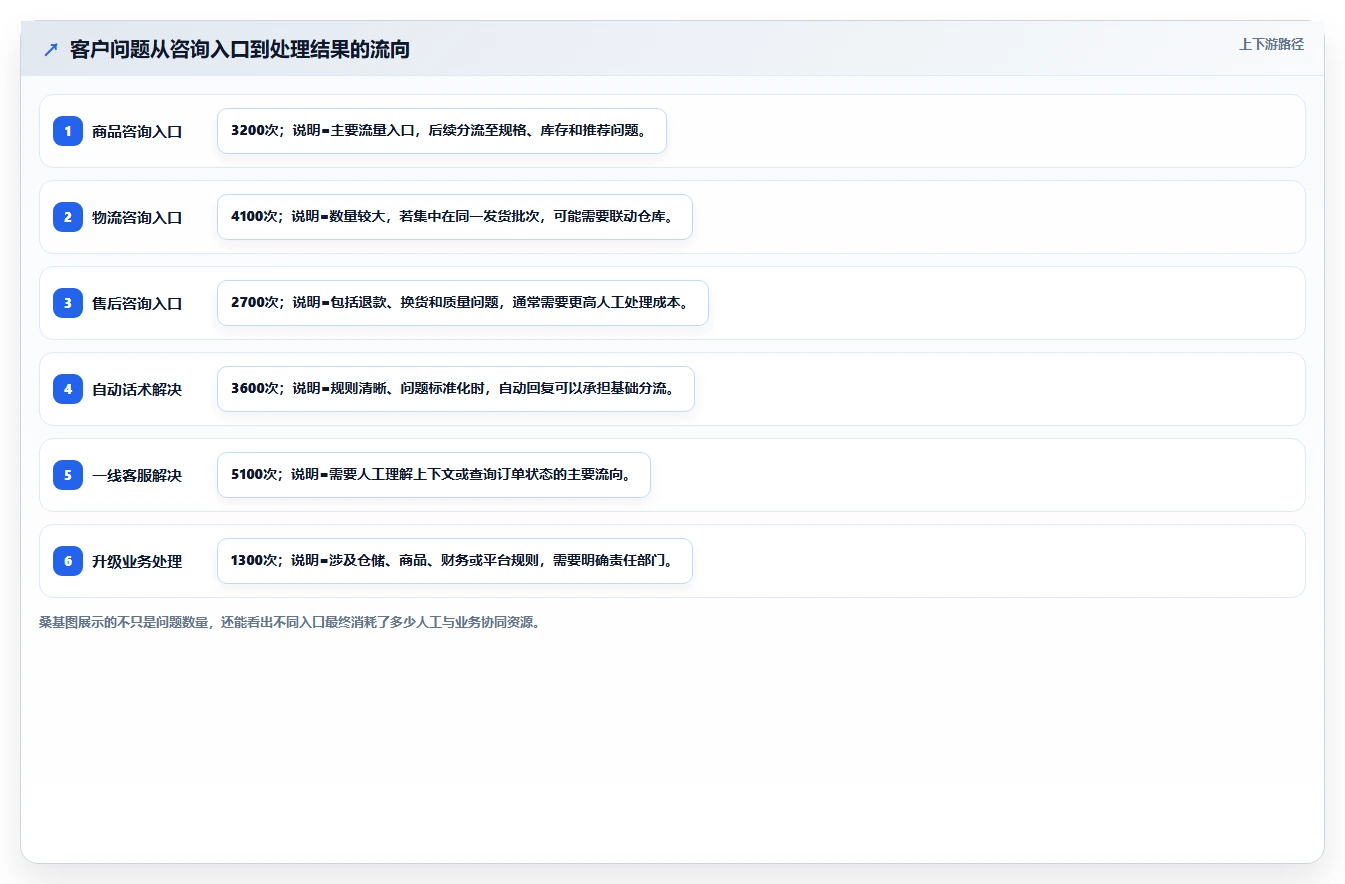Select the 自动话术解决 label
This screenshot has height=884, width=1345.
137,389
